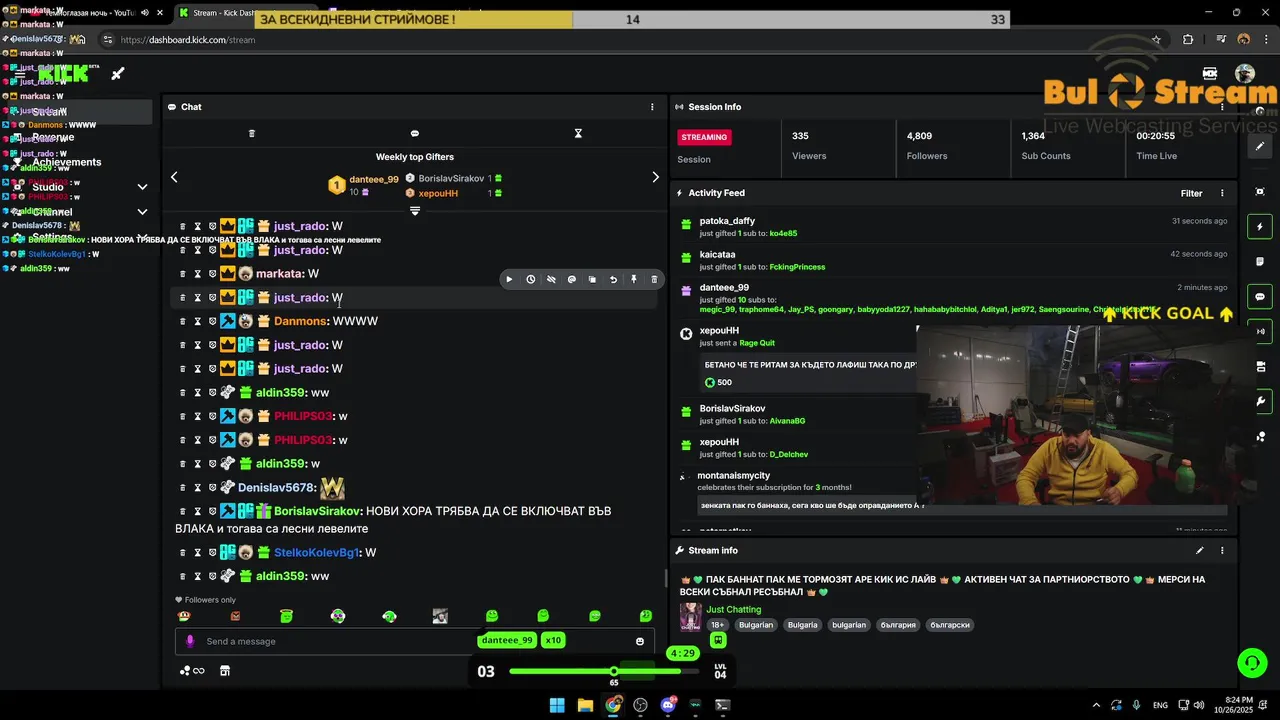Click fullscreen focus icon in right sidebar

(x=1260, y=191)
